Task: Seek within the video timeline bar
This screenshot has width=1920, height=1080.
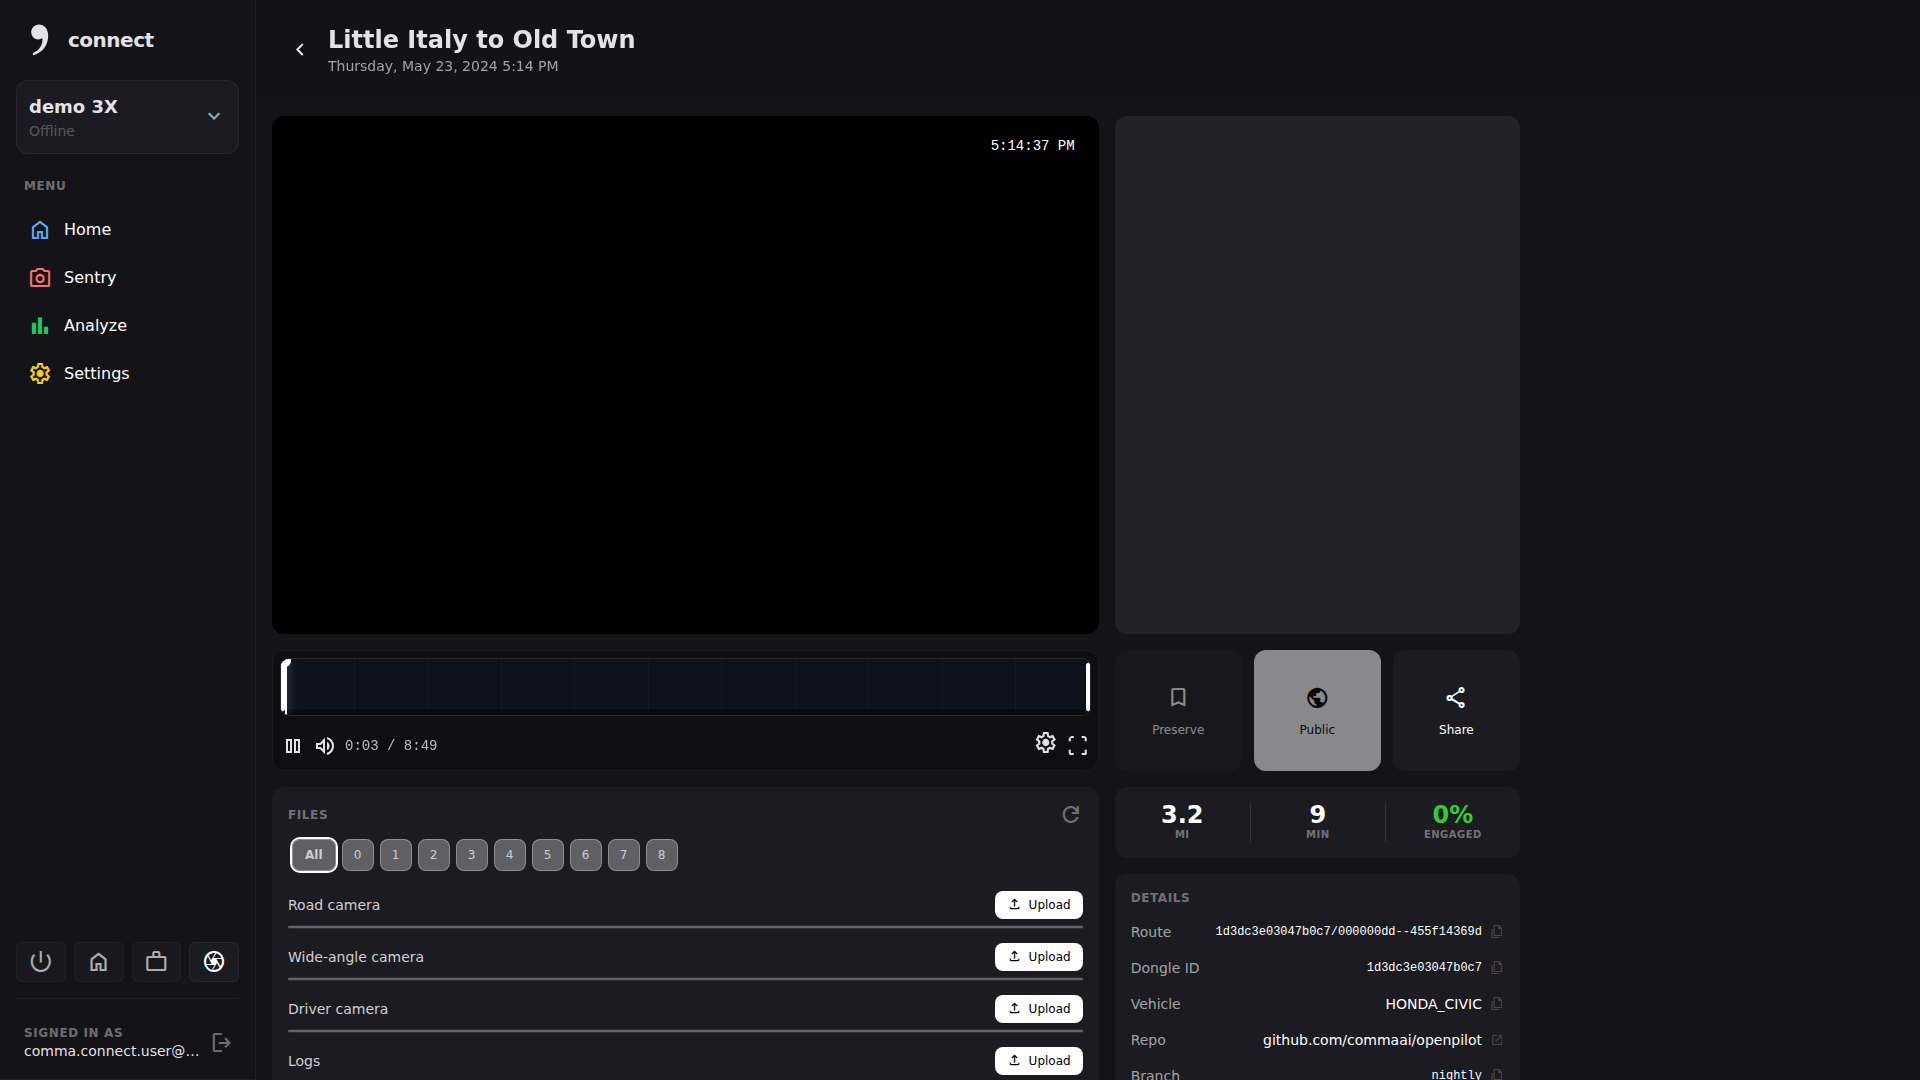Action: tap(685, 687)
